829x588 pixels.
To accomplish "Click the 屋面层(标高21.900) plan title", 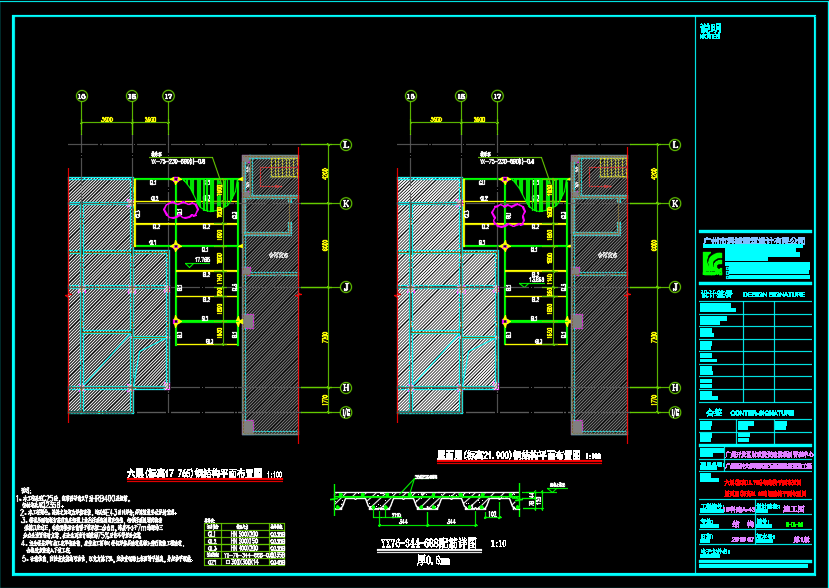I will tap(509, 455).
